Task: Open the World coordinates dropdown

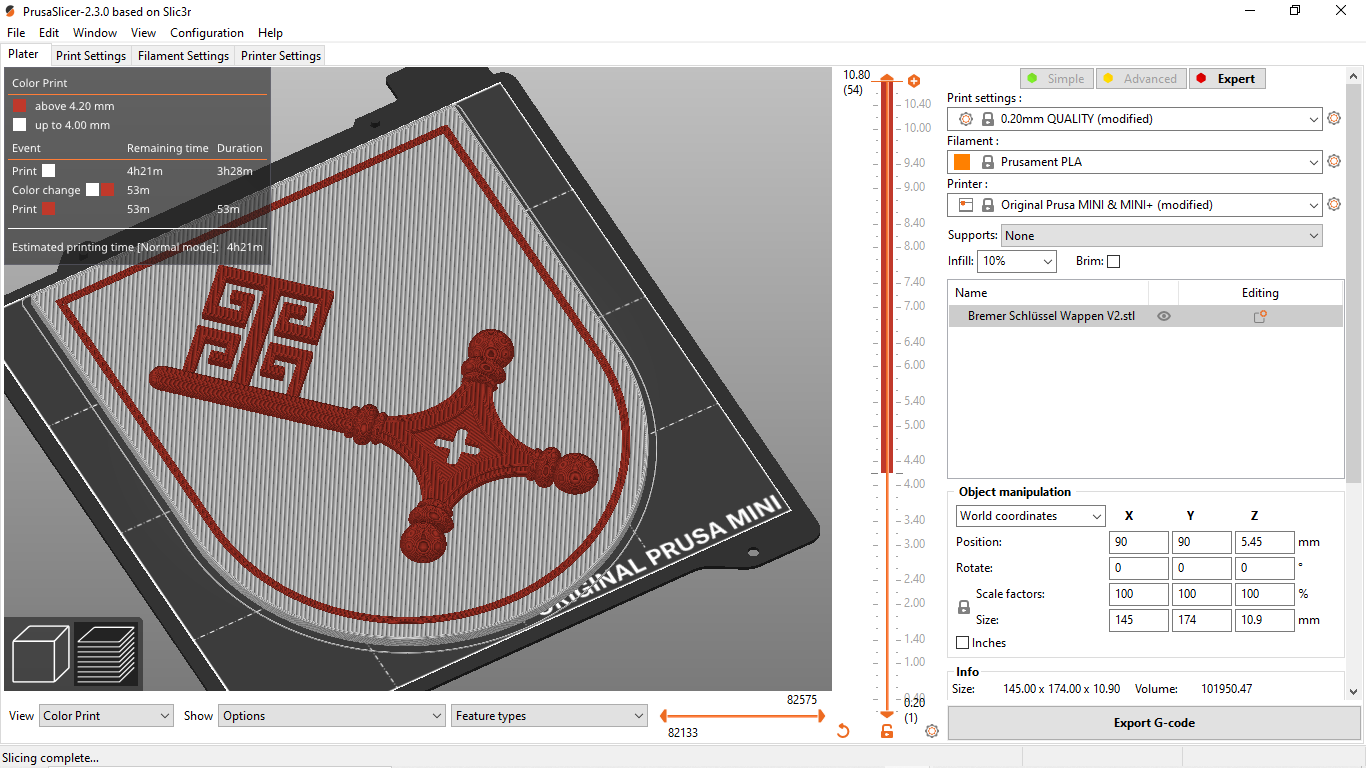Action: pyautogui.click(x=1029, y=515)
